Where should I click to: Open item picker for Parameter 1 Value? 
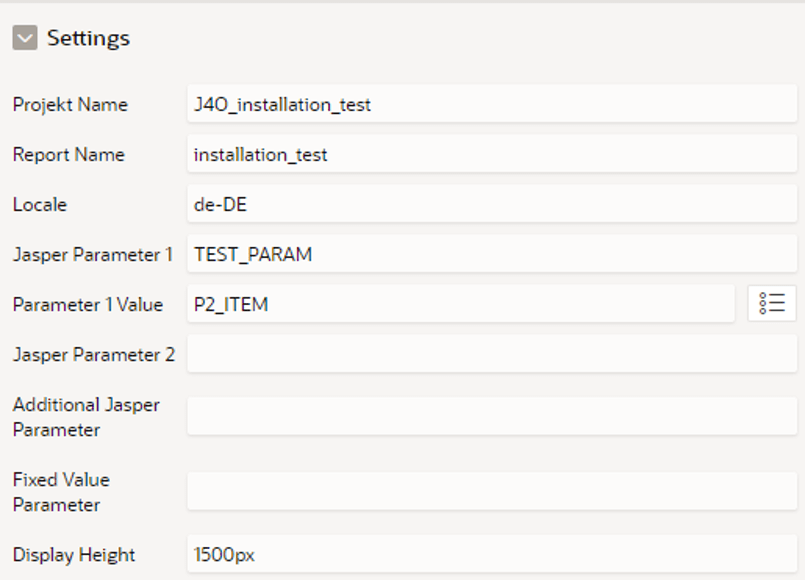772,304
